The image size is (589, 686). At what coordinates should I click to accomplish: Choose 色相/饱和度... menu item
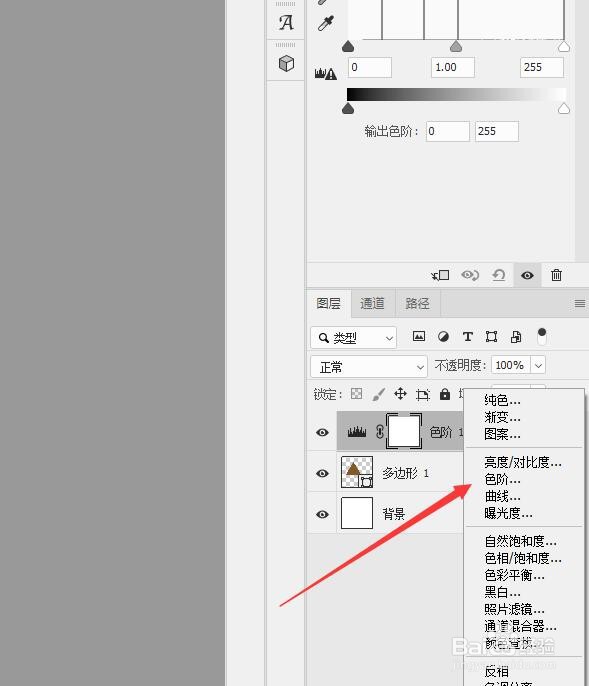[x=524, y=559]
